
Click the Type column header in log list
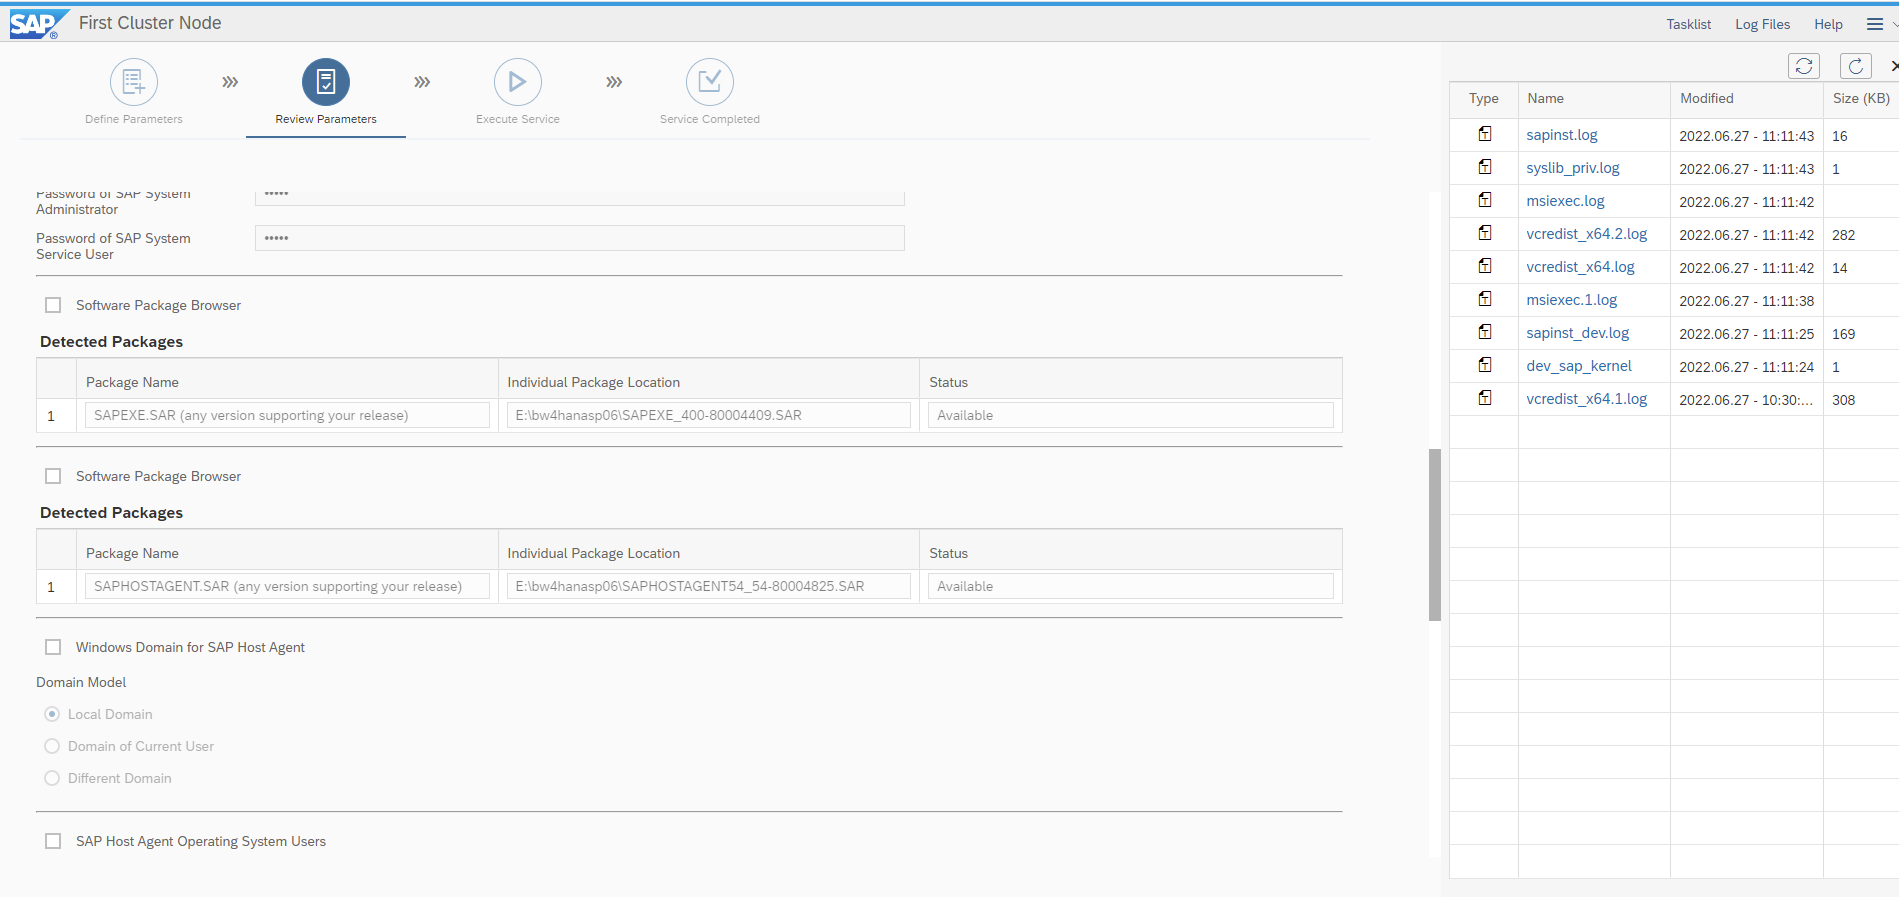click(x=1484, y=98)
